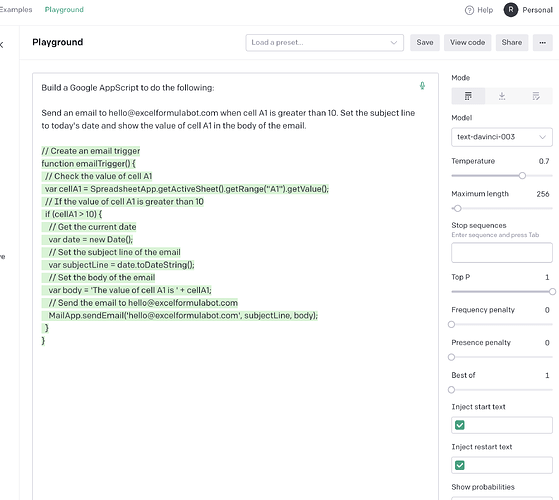Open the Show probabilities dropdown
This screenshot has width=559, height=500.
click(x=502, y=498)
